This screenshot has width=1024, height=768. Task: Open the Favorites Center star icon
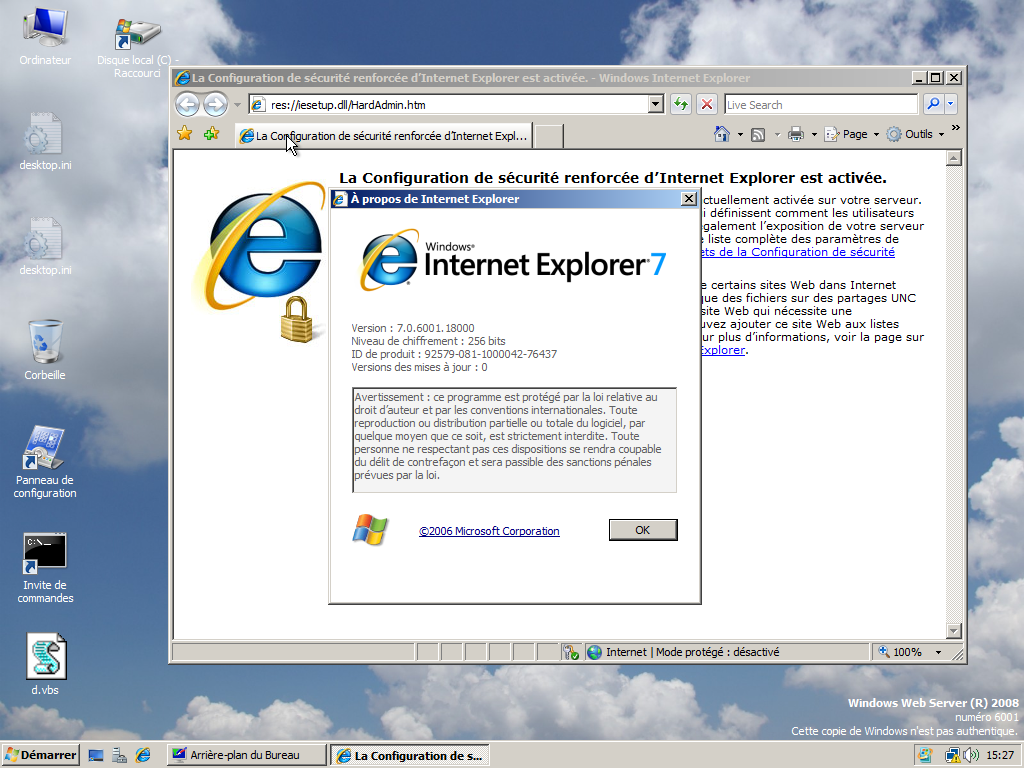pyautogui.click(x=185, y=134)
